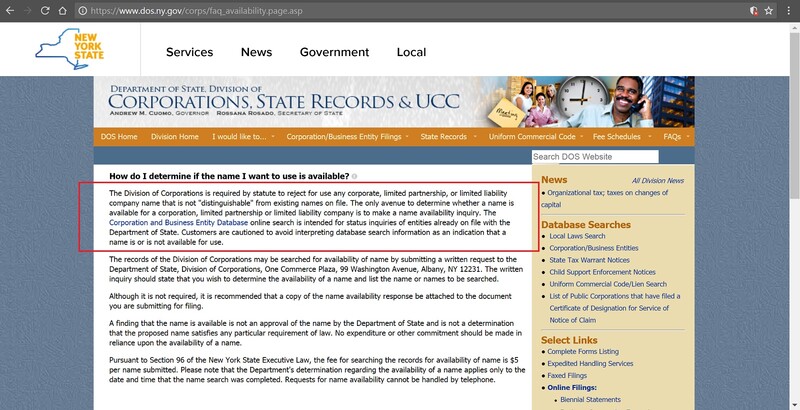Screen dimensions: 800x410
Task: Open All Division News link
Action: click(x=658, y=181)
